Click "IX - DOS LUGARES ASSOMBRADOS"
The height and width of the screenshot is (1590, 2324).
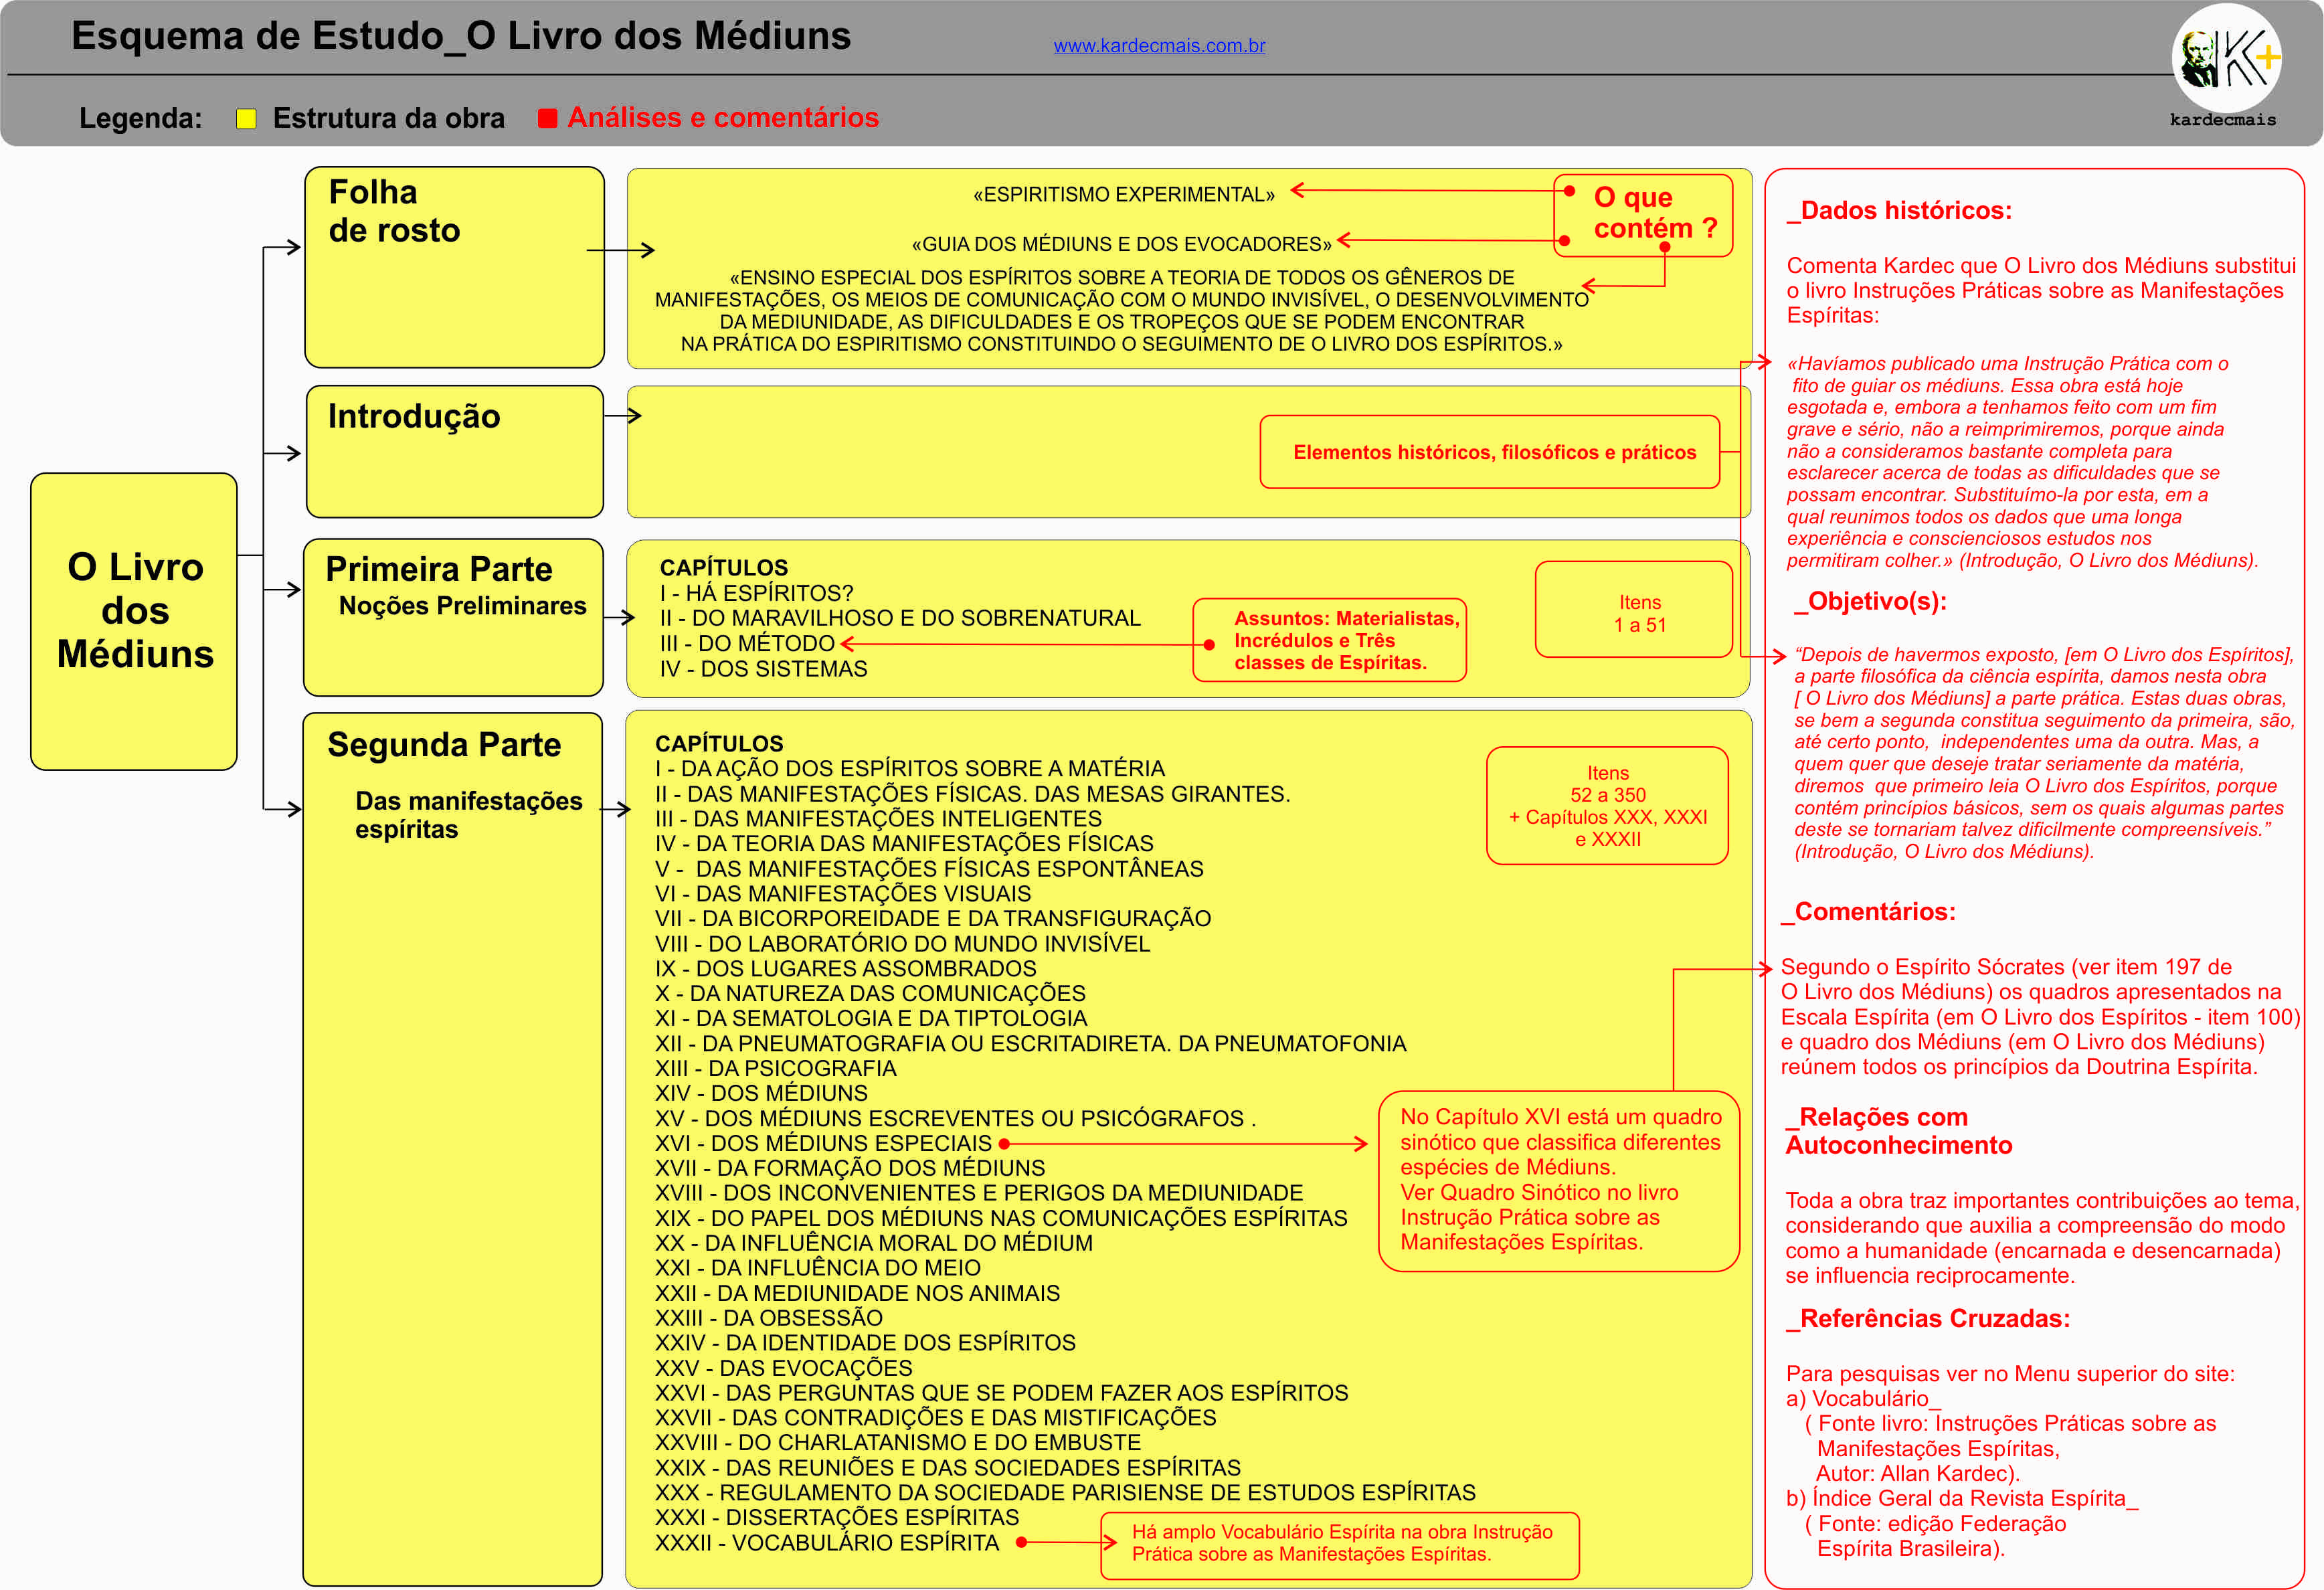(846, 968)
